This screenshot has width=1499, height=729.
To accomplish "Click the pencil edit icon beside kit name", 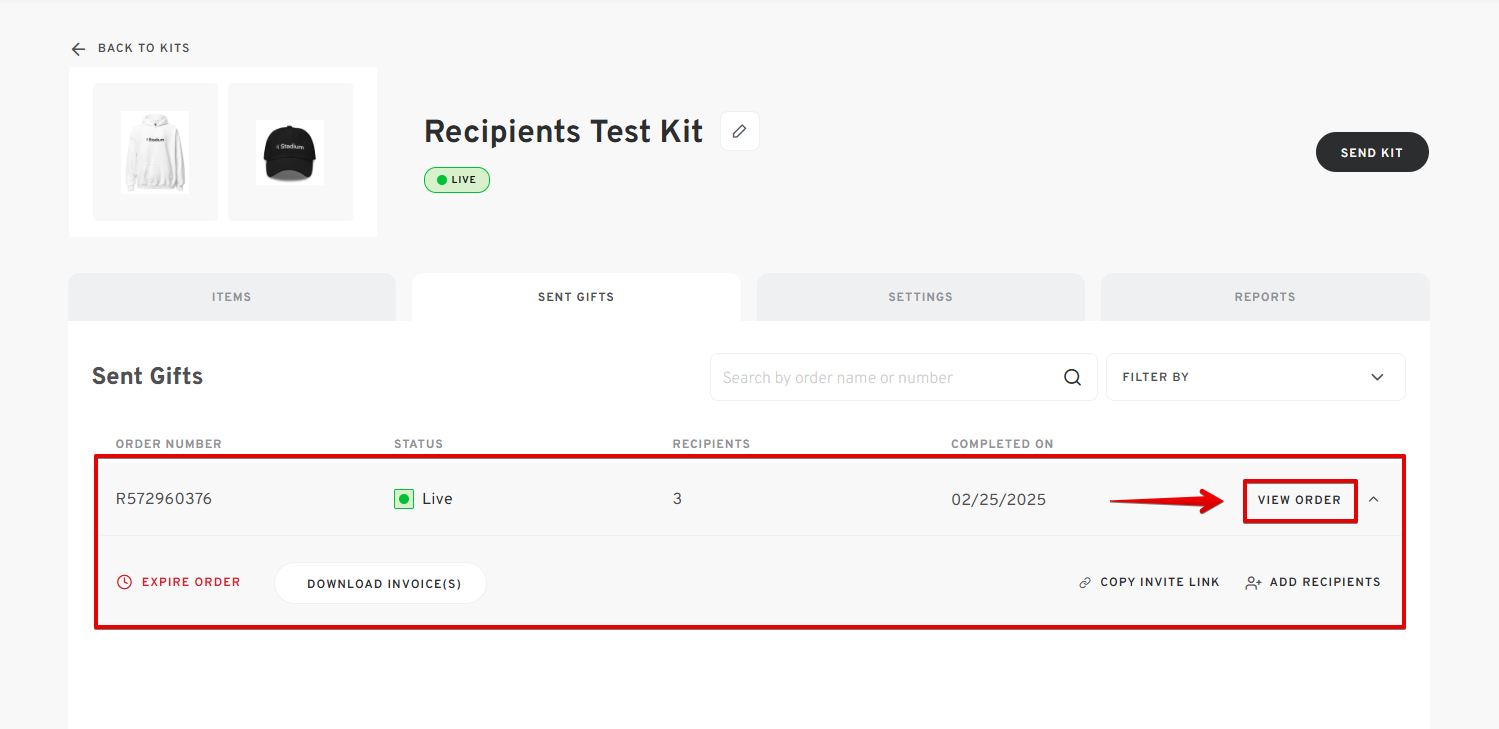I will point(740,131).
